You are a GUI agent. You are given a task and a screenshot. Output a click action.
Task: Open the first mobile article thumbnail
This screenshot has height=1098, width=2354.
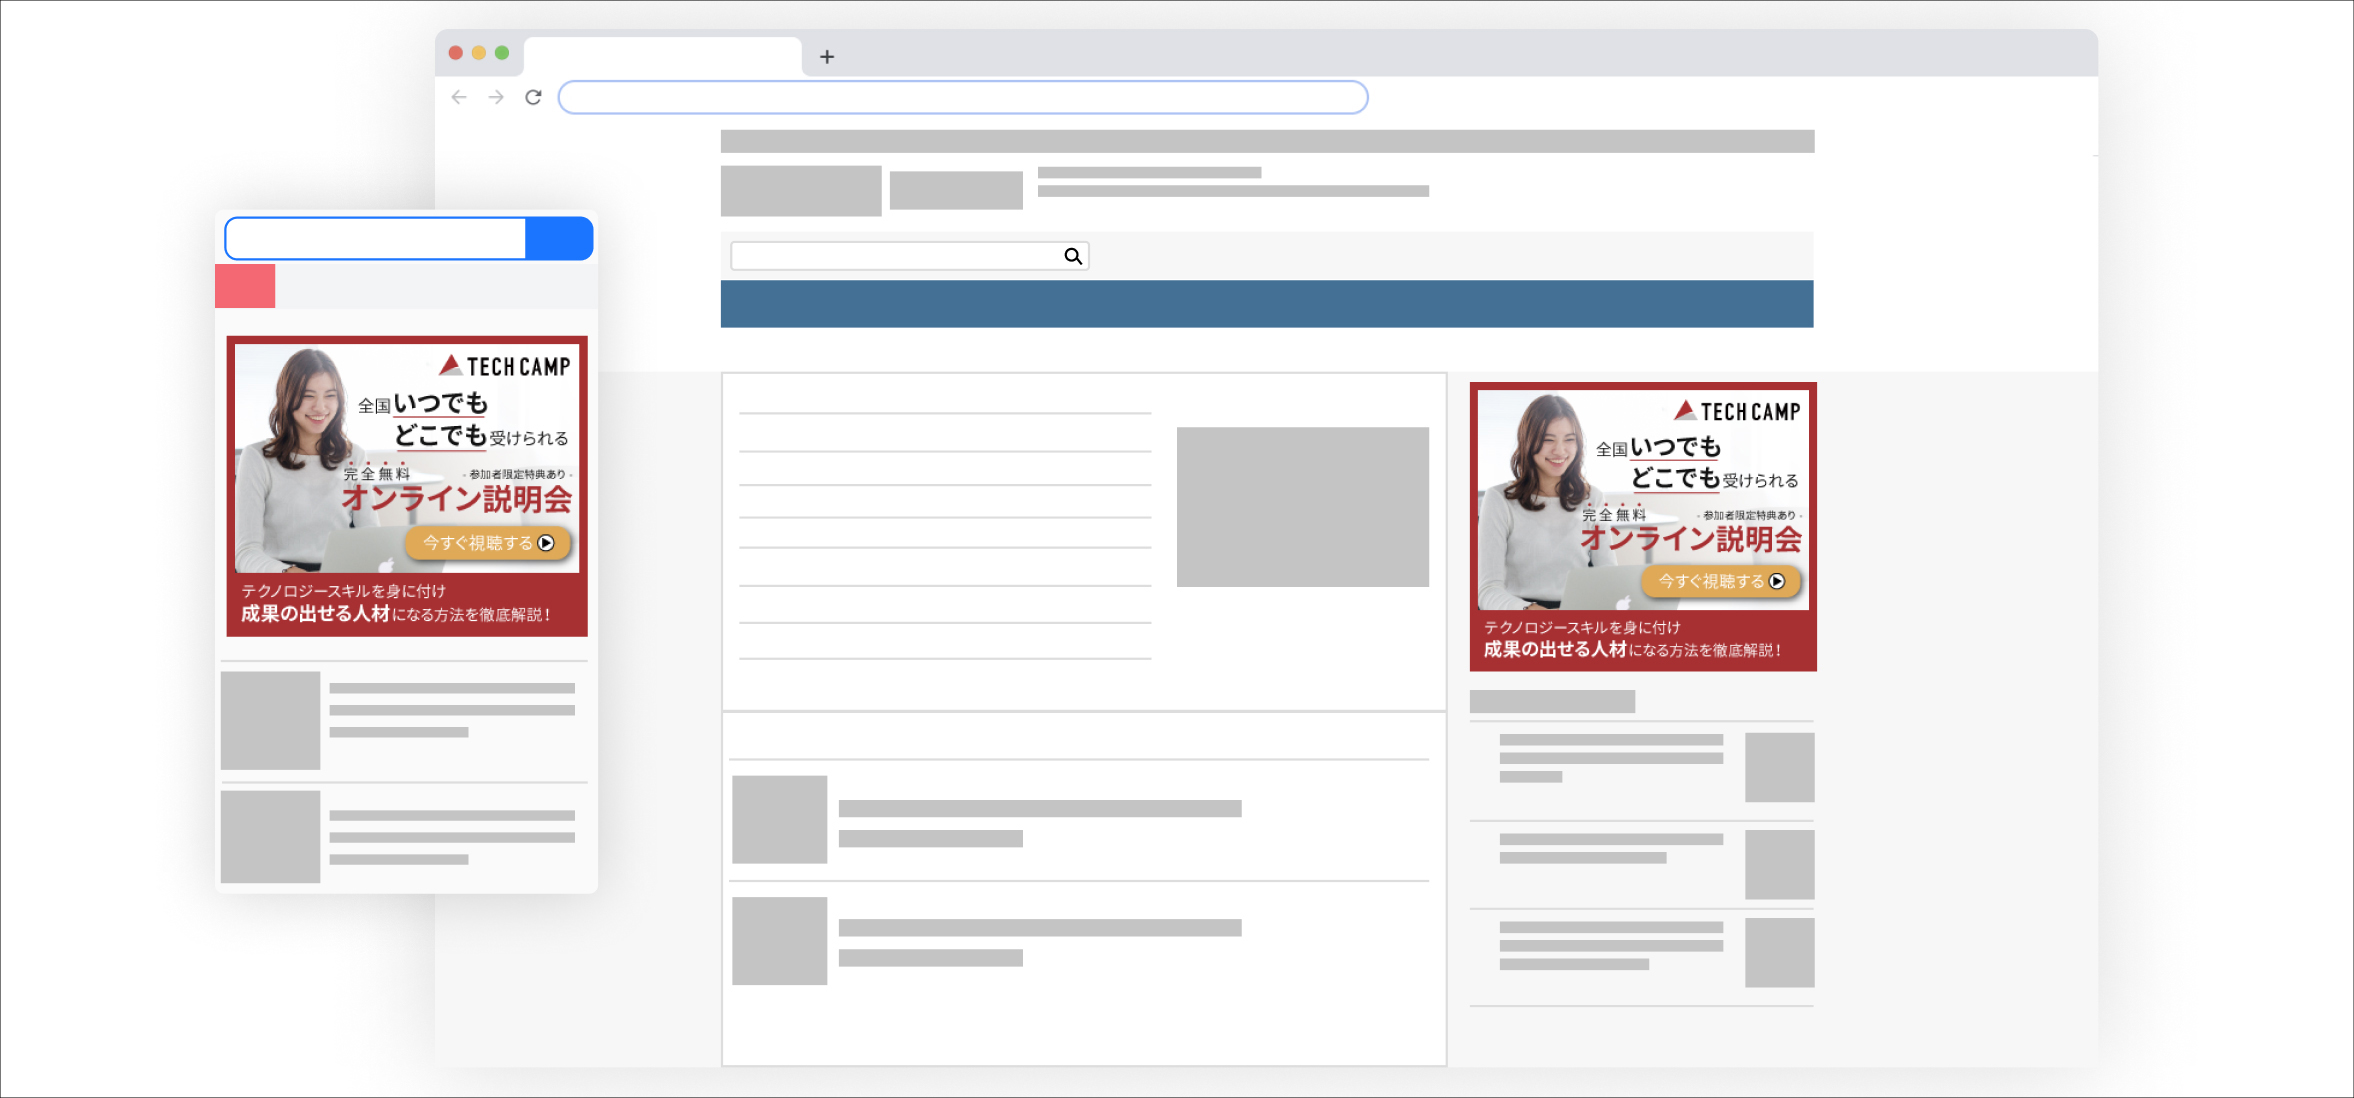(270, 720)
